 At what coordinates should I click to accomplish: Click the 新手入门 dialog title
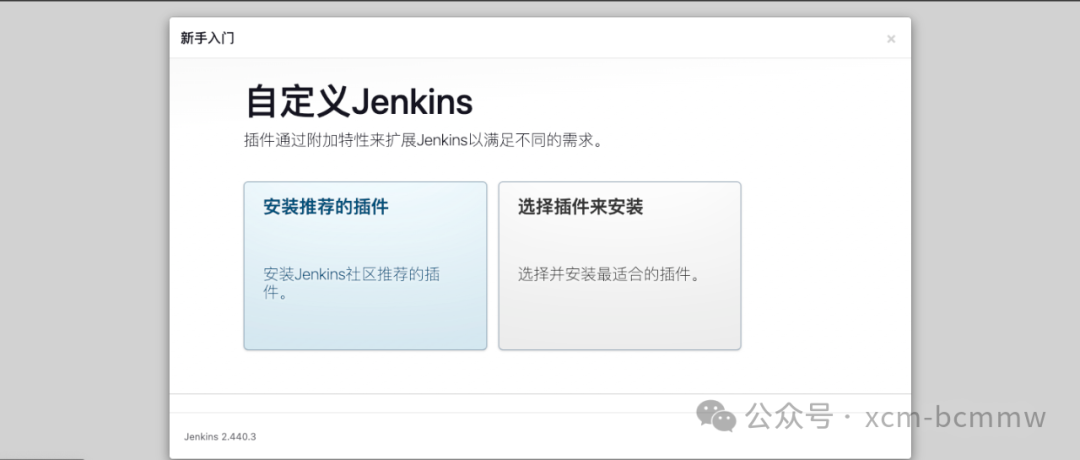click(207, 39)
